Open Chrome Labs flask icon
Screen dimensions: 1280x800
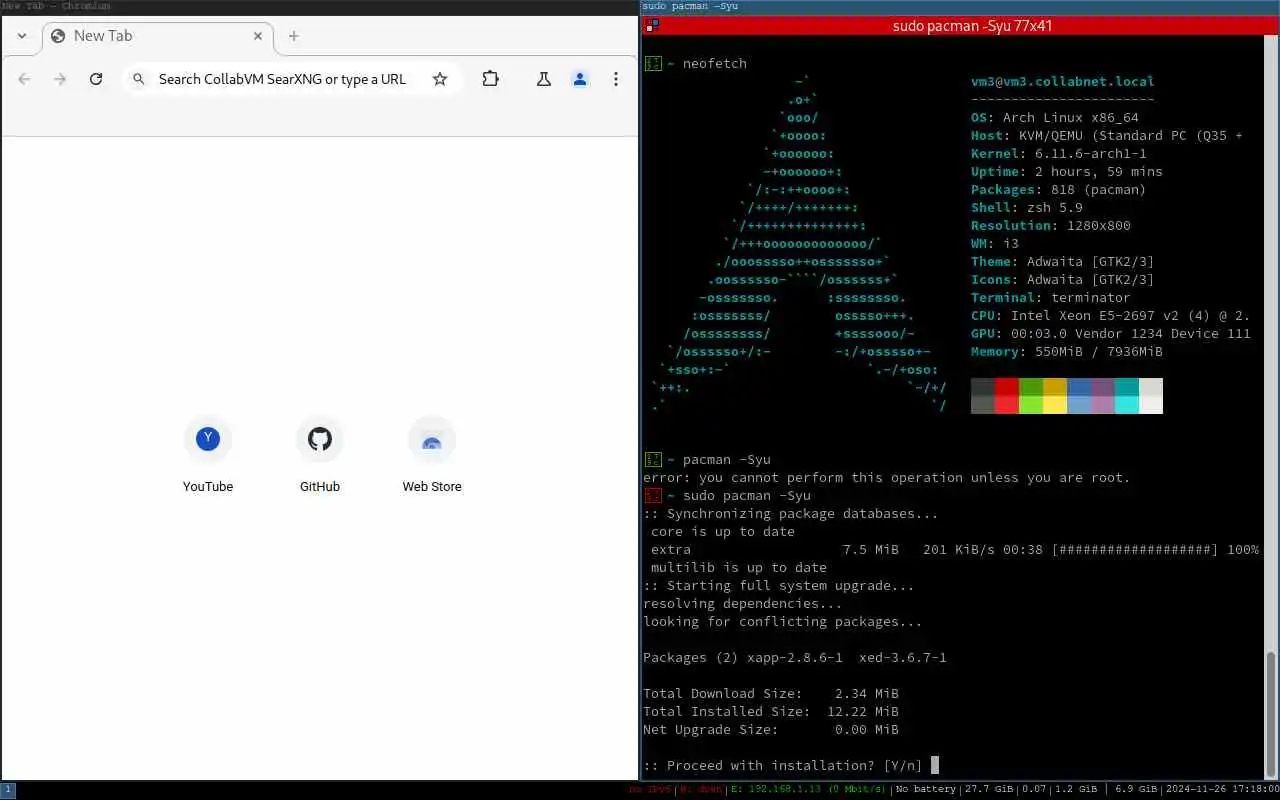tap(544, 79)
